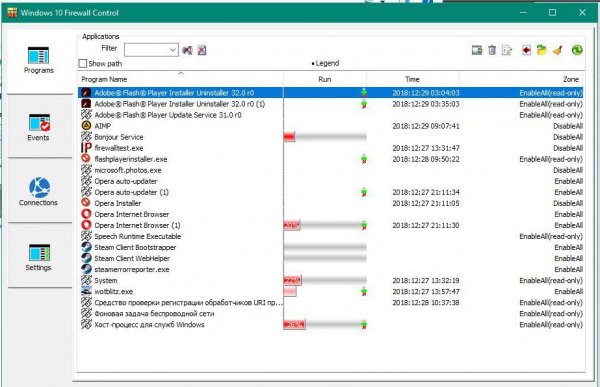Click the AIMP application icon
Screen dimensions: 600x387
(x=86, y=126)
